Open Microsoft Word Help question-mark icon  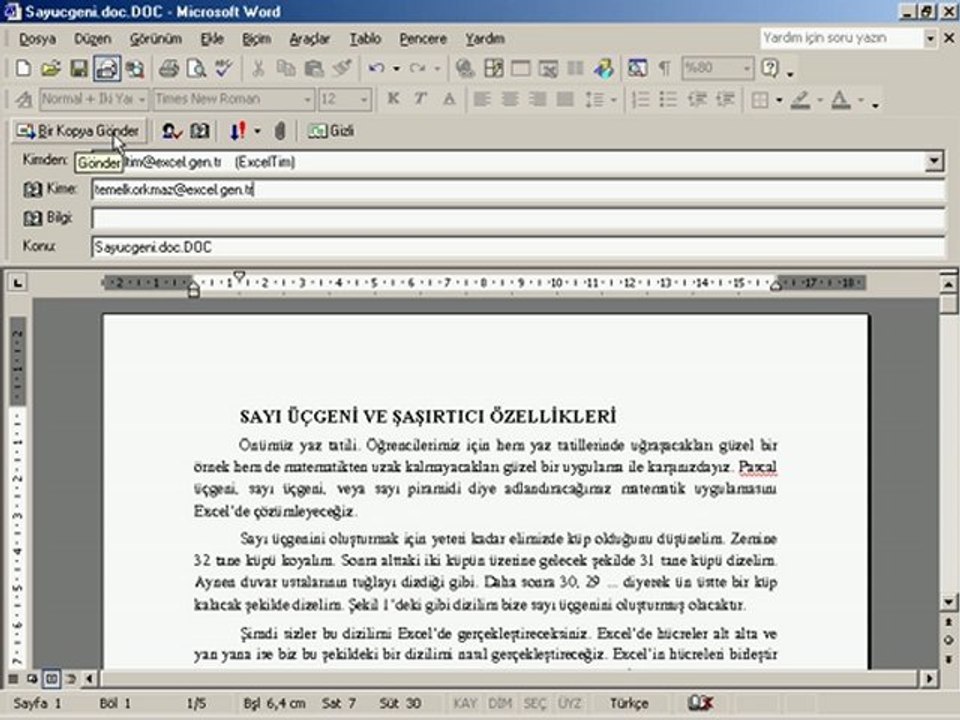click(x=770, y=68)
